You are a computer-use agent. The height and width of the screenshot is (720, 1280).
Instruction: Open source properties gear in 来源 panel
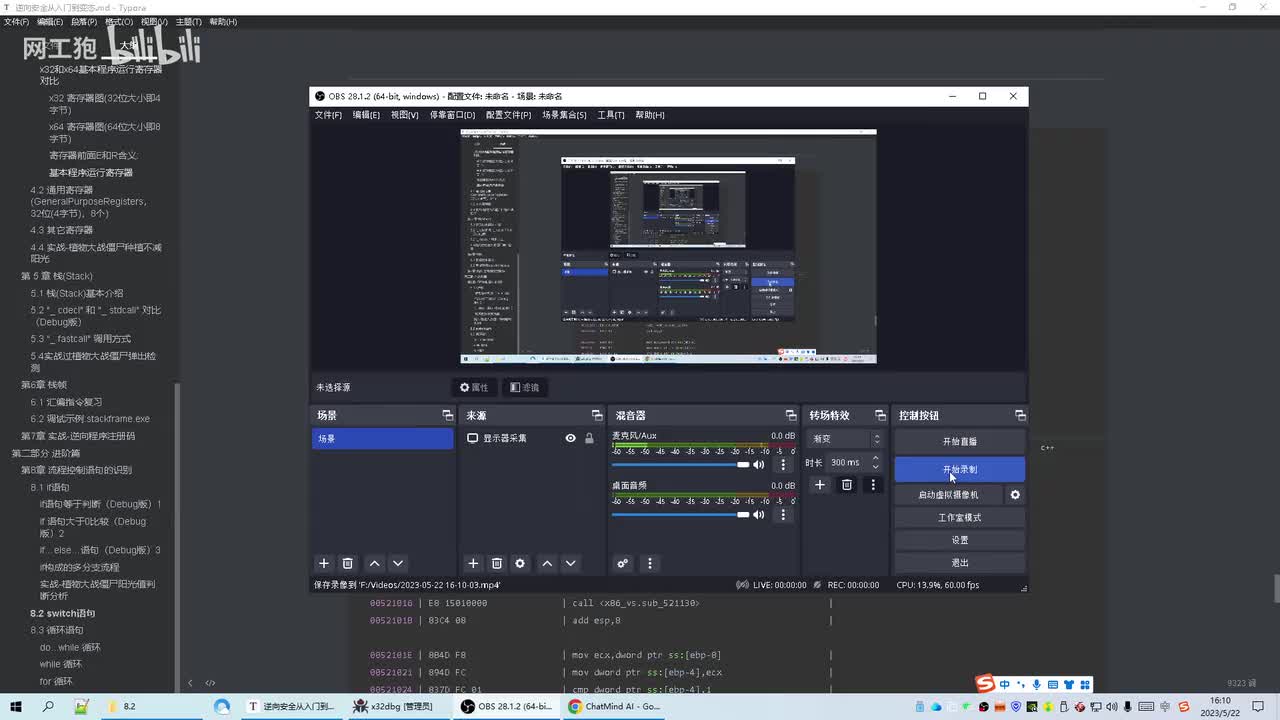520,564
